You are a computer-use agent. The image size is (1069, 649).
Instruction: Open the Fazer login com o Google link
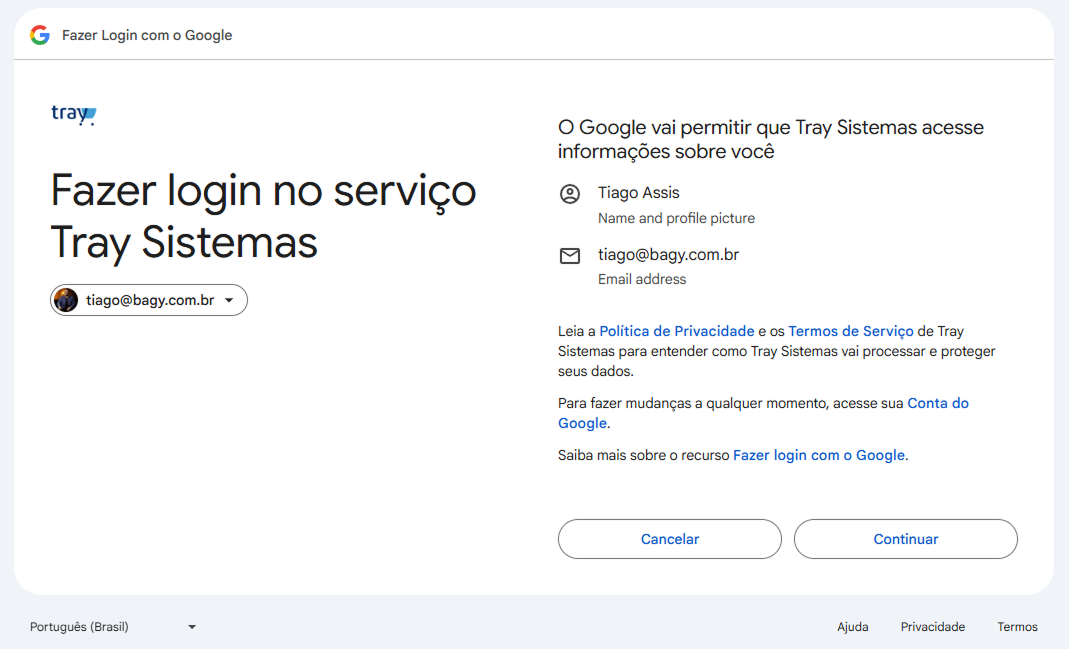coord(819,455)
